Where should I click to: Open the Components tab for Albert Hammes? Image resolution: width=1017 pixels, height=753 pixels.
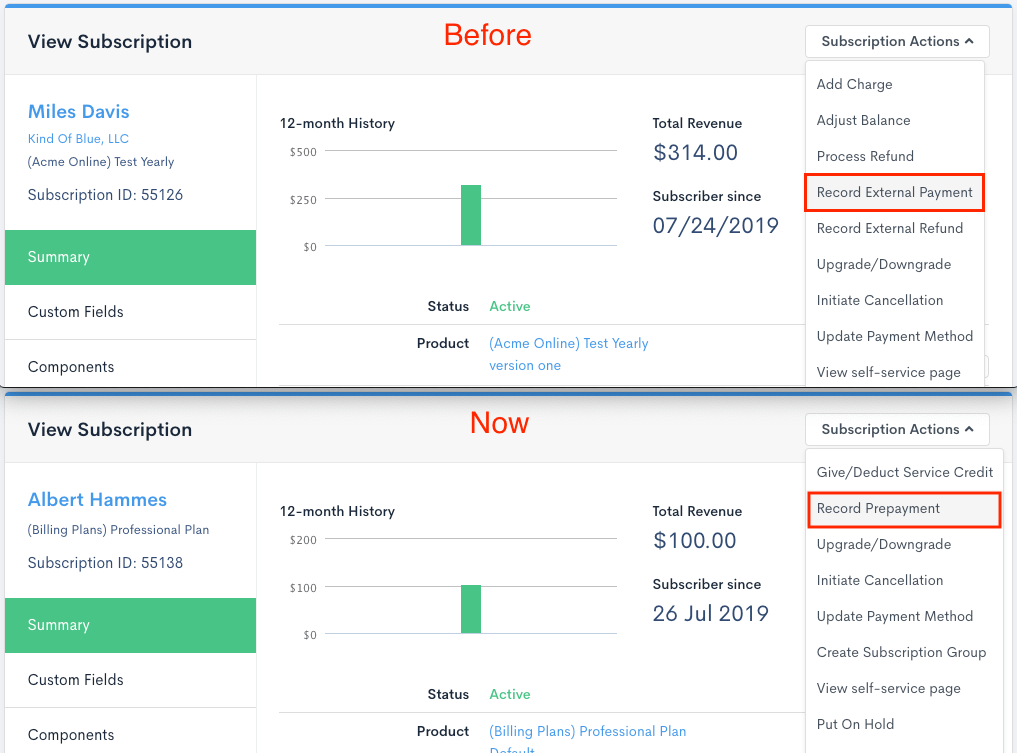point(70,734)
